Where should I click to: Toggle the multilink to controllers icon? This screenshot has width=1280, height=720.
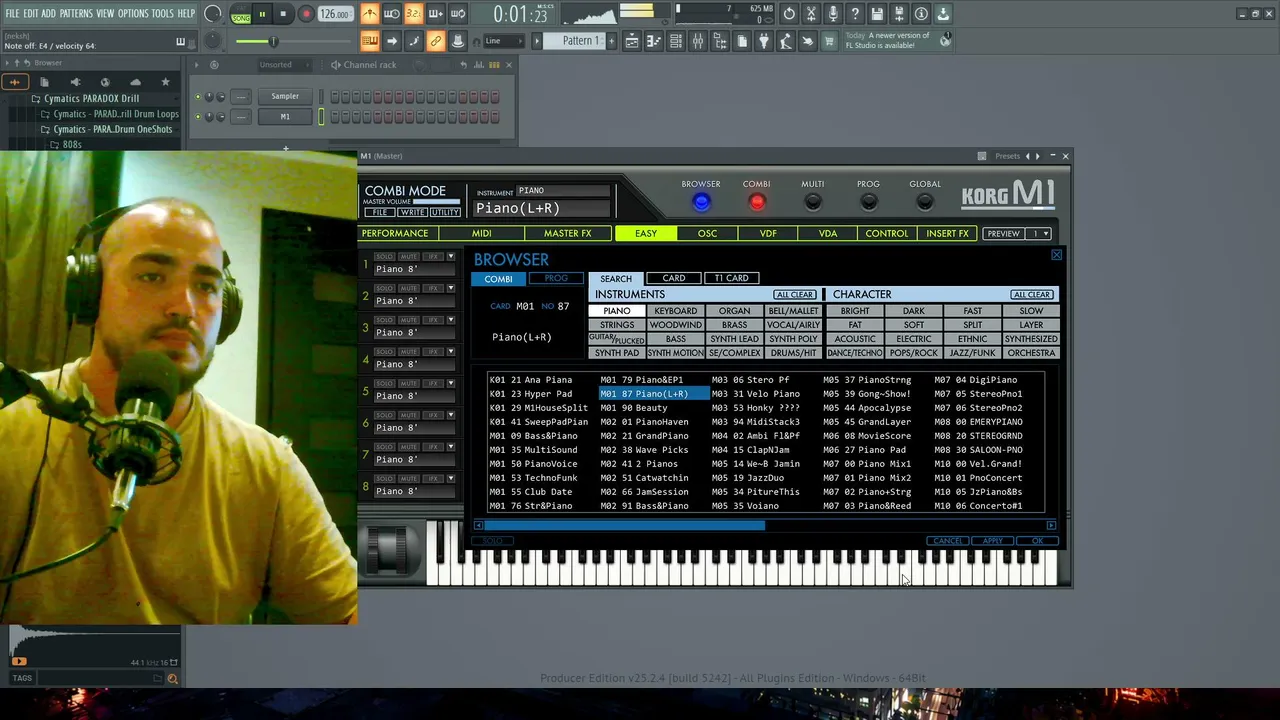point(436,41)
